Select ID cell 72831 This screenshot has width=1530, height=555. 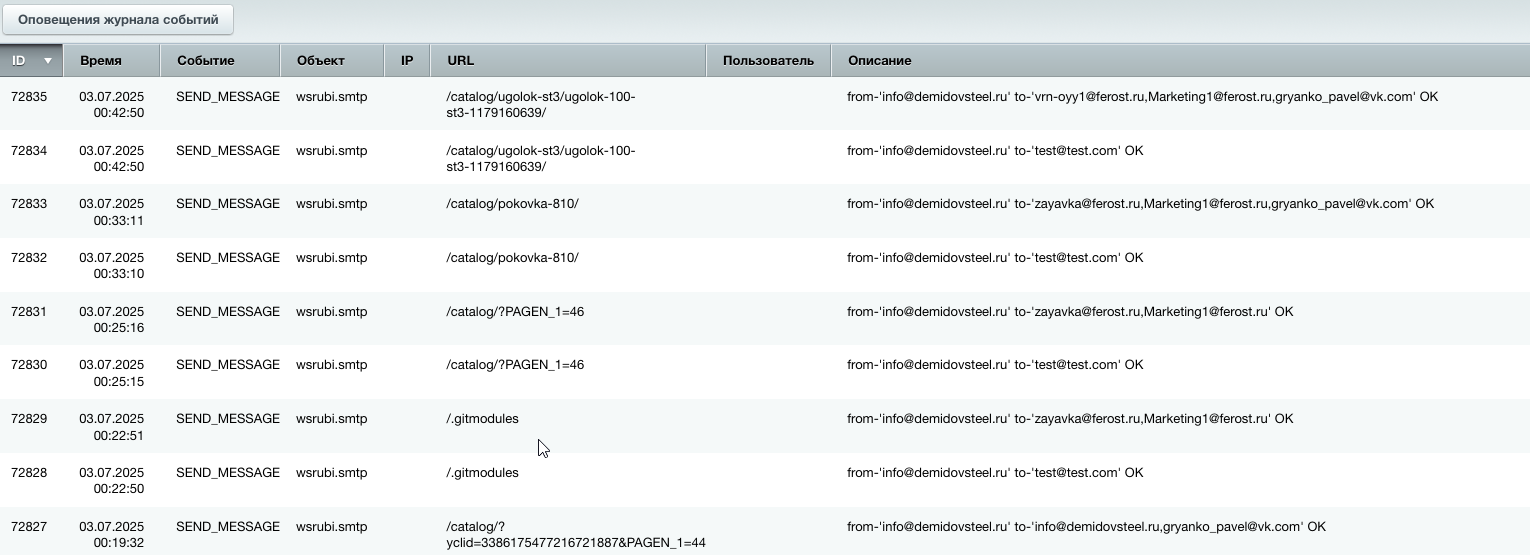[29, 312]
